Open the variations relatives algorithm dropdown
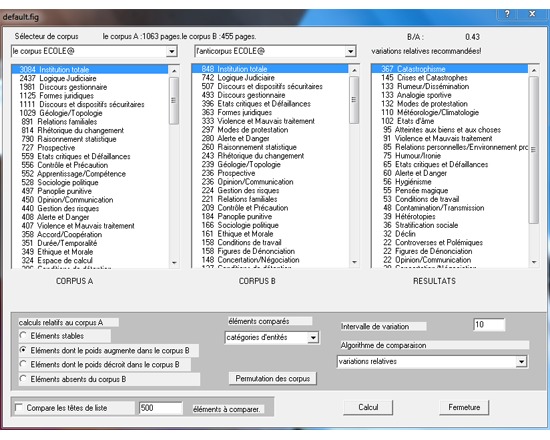Screen dimensions: 550x440 (x=522, y=362)
